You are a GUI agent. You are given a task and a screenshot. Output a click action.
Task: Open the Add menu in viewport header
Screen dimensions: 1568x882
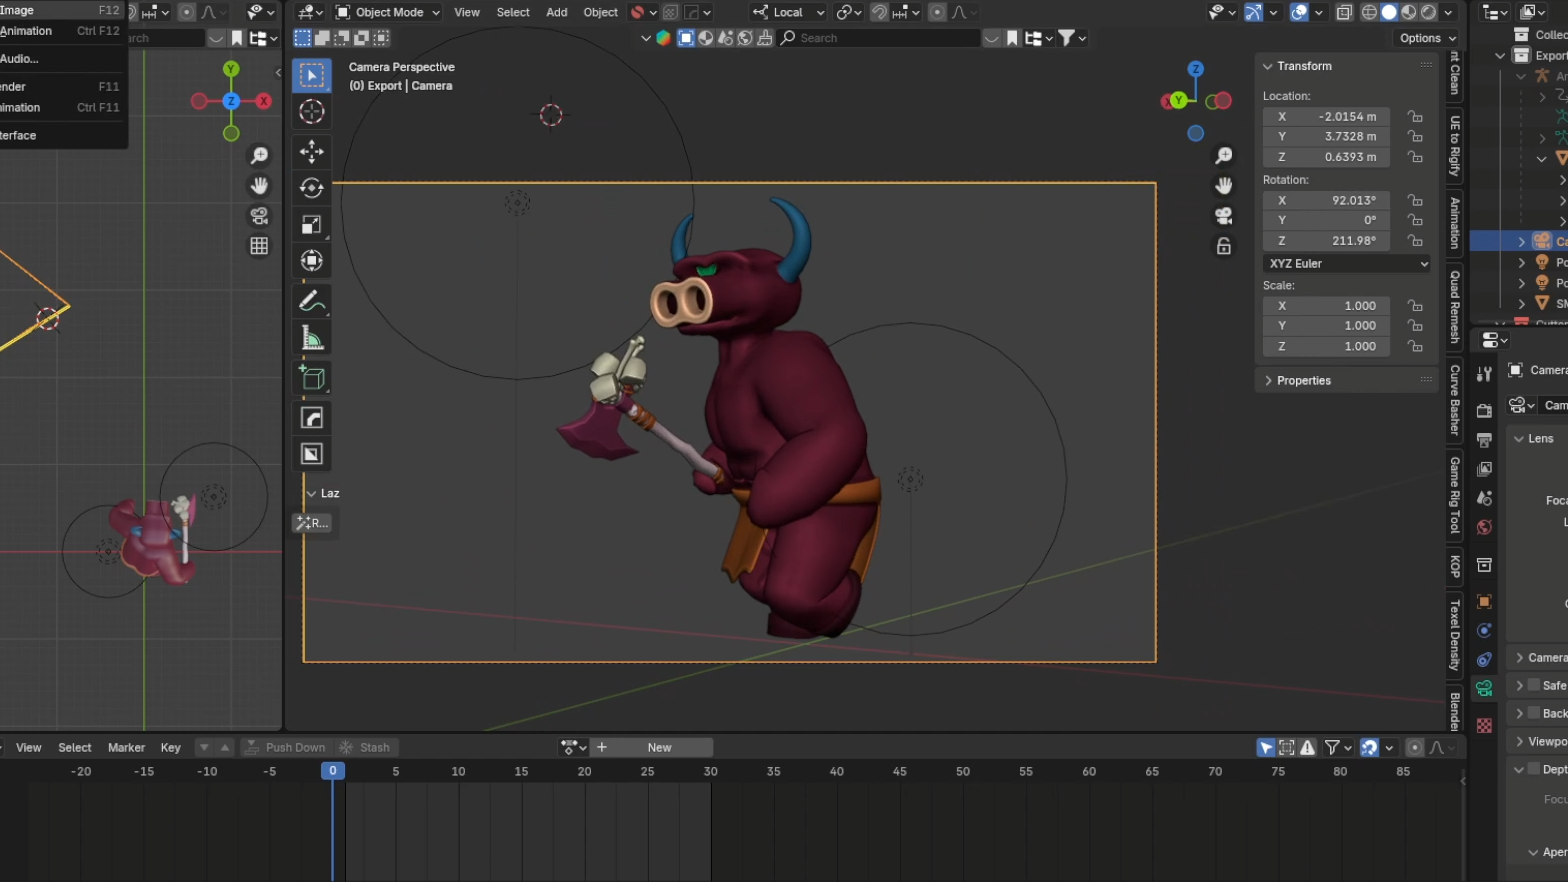pos(556,12)
